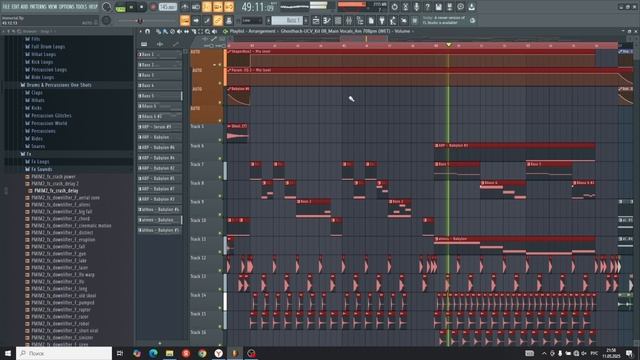Viewport: 640px width, 360px height.
Task: Select the Bass 1 pattern in picker
Action: coord(160,54)
